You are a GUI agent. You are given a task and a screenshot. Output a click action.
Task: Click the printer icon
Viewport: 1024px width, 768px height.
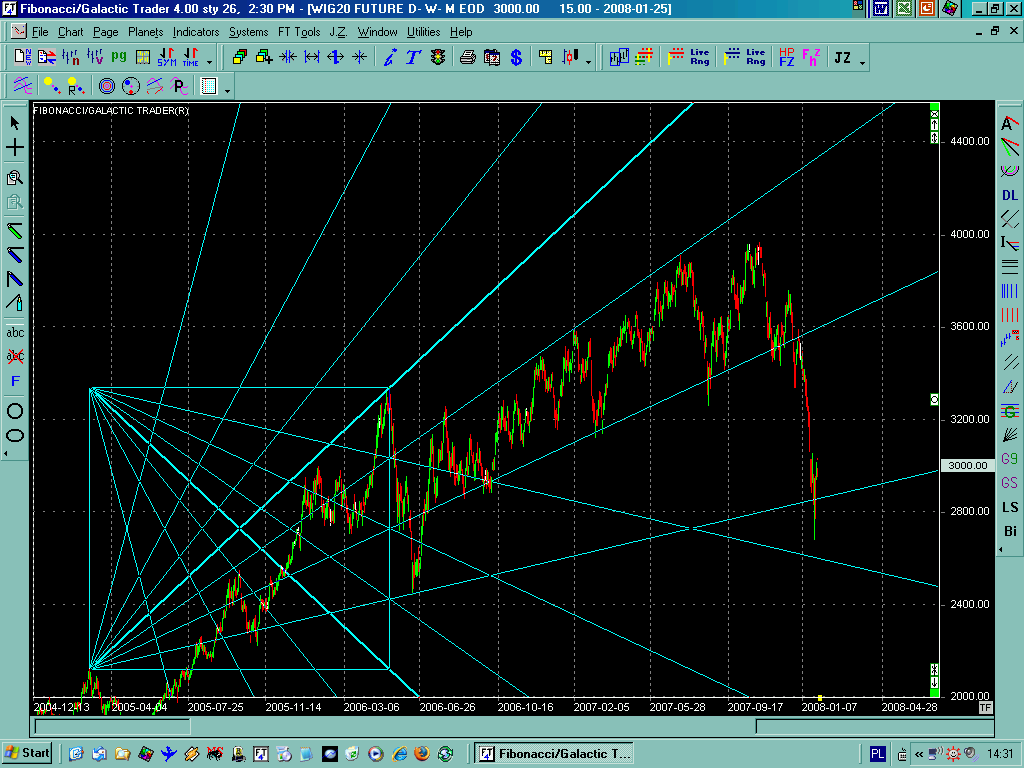(467, 57)
